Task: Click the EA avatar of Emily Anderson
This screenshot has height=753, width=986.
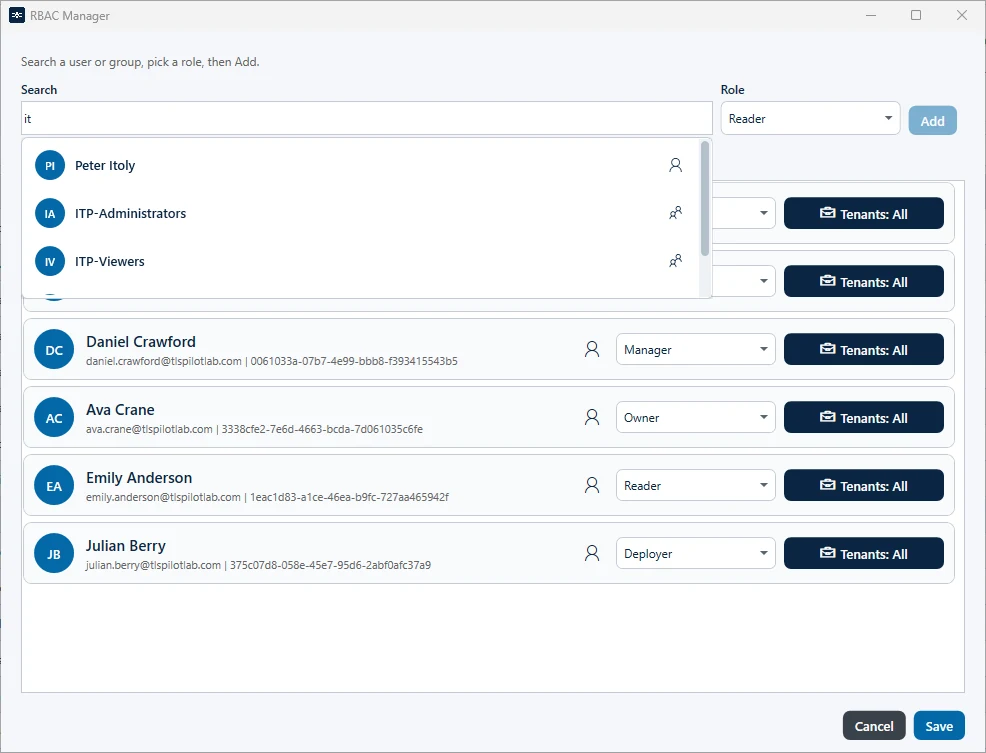Action: (54, 486)
